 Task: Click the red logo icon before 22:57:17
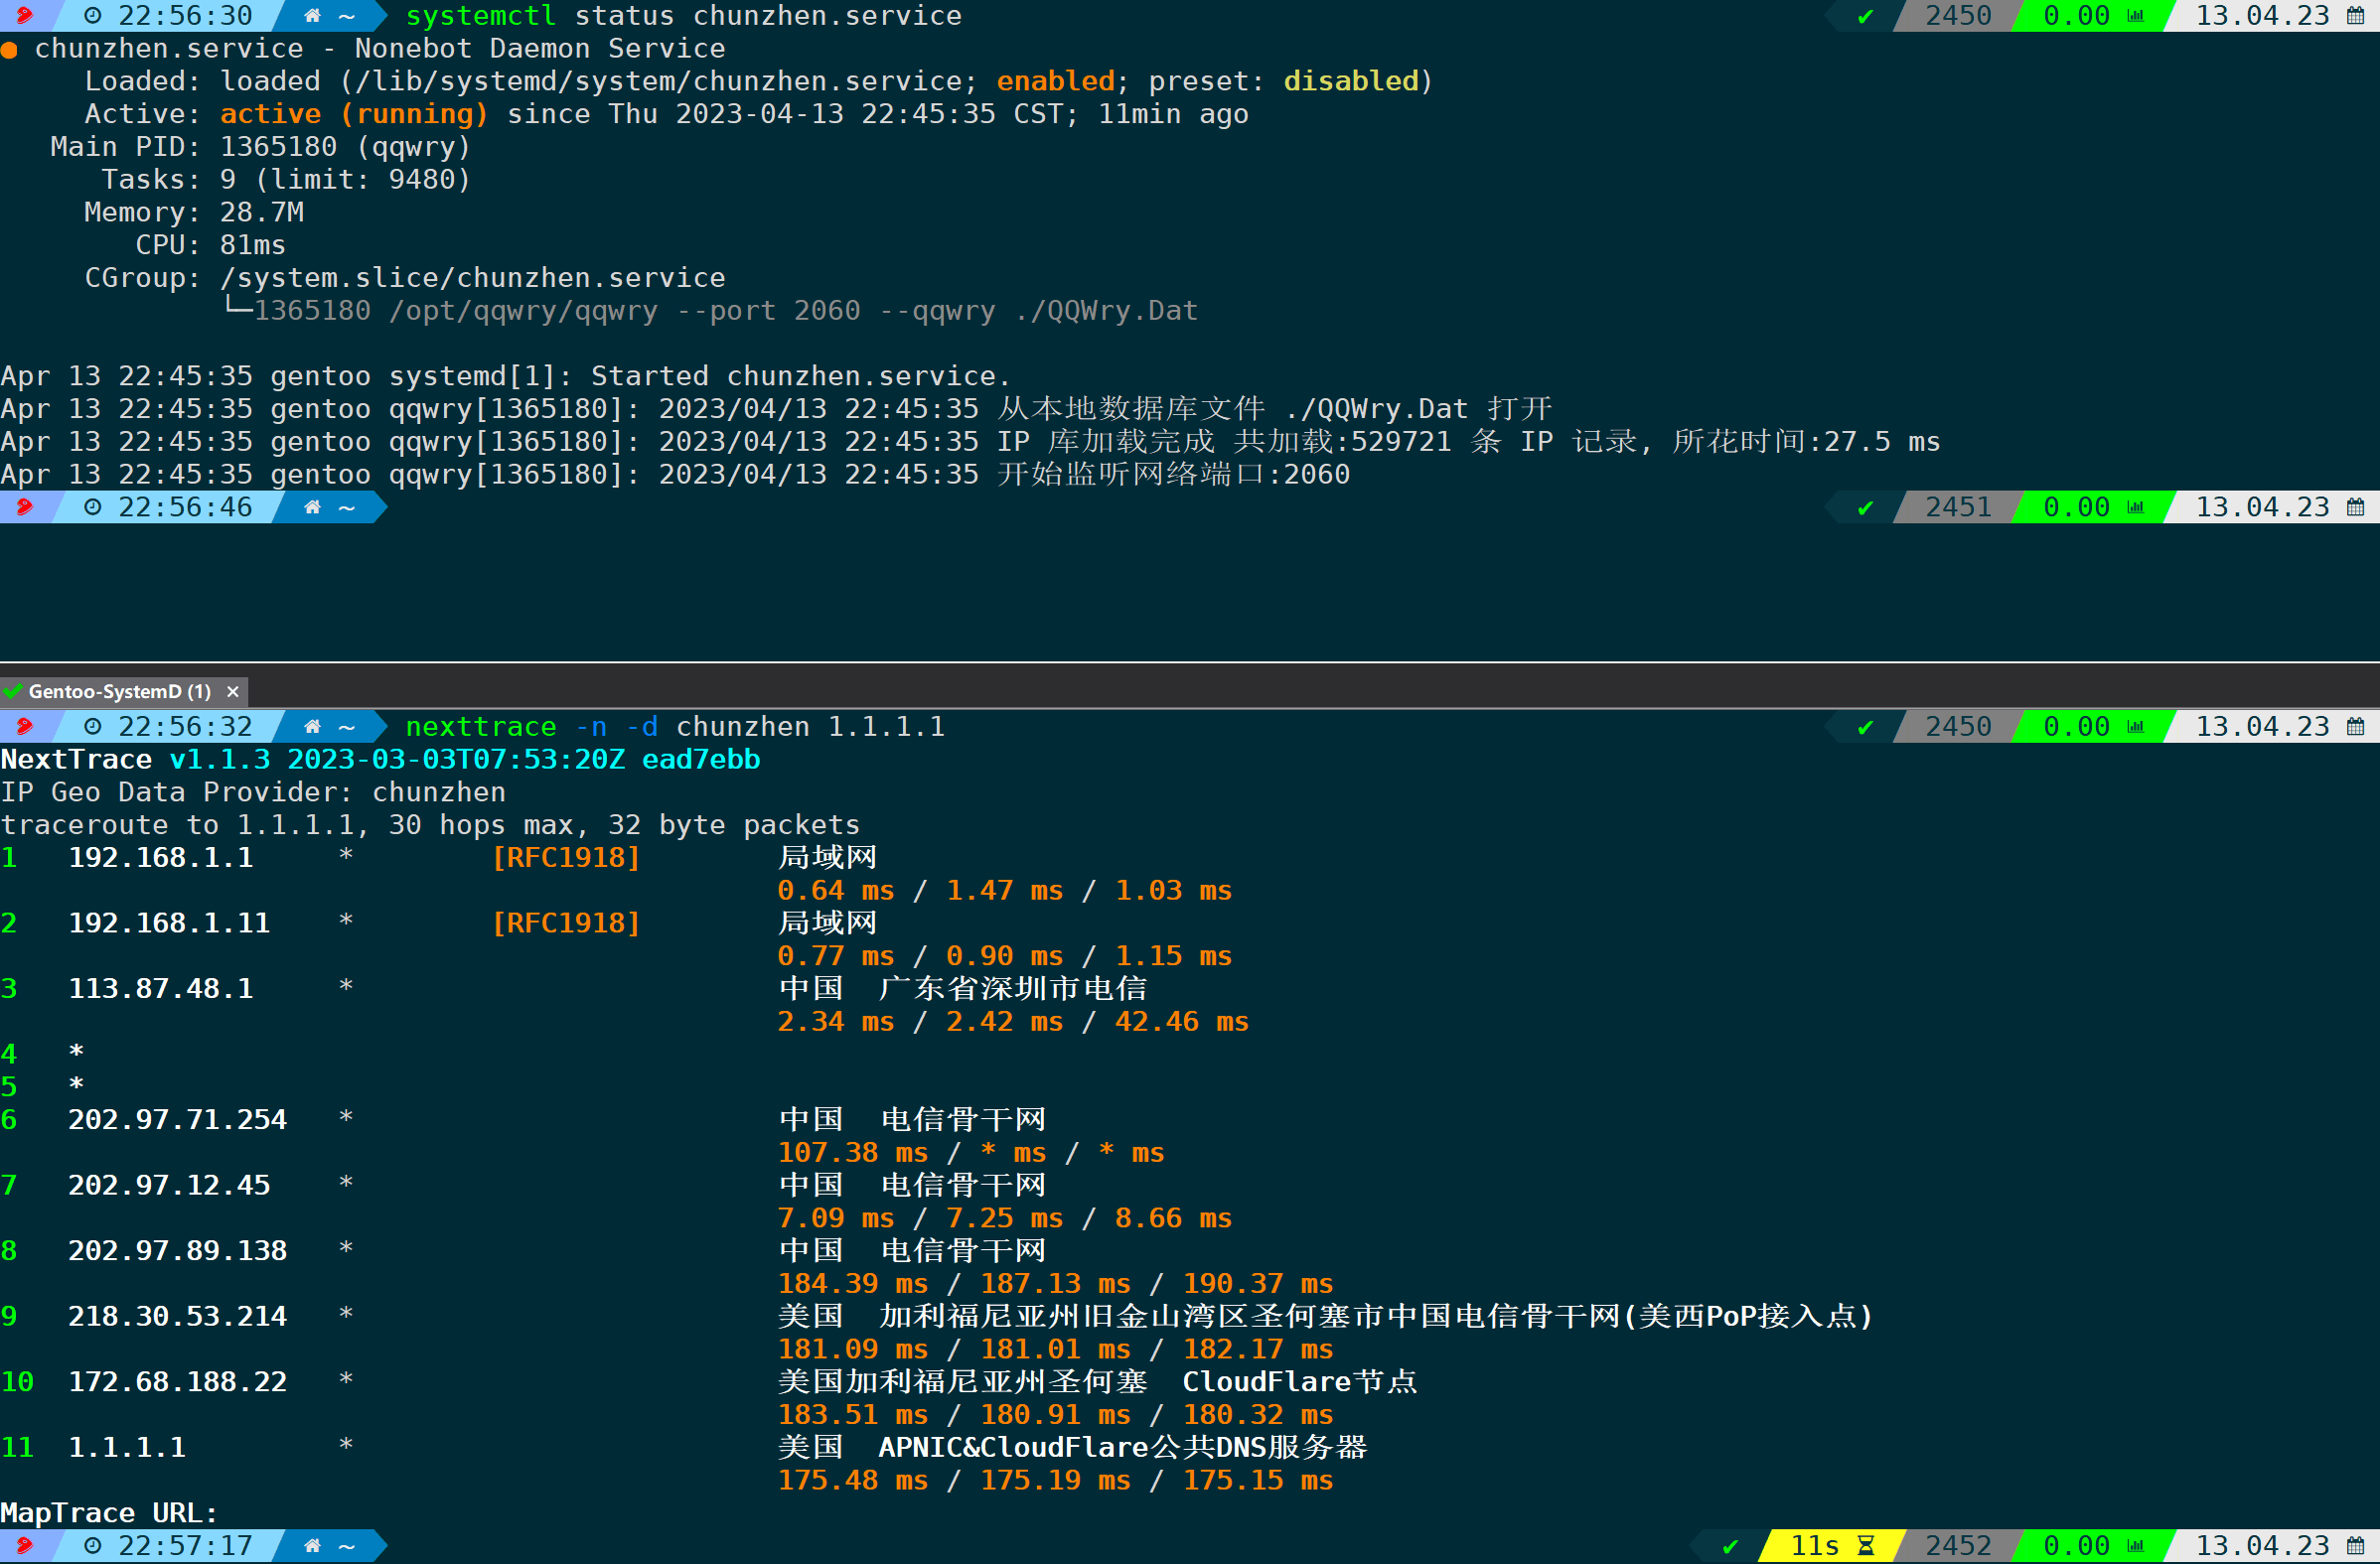coord(24,1545)
